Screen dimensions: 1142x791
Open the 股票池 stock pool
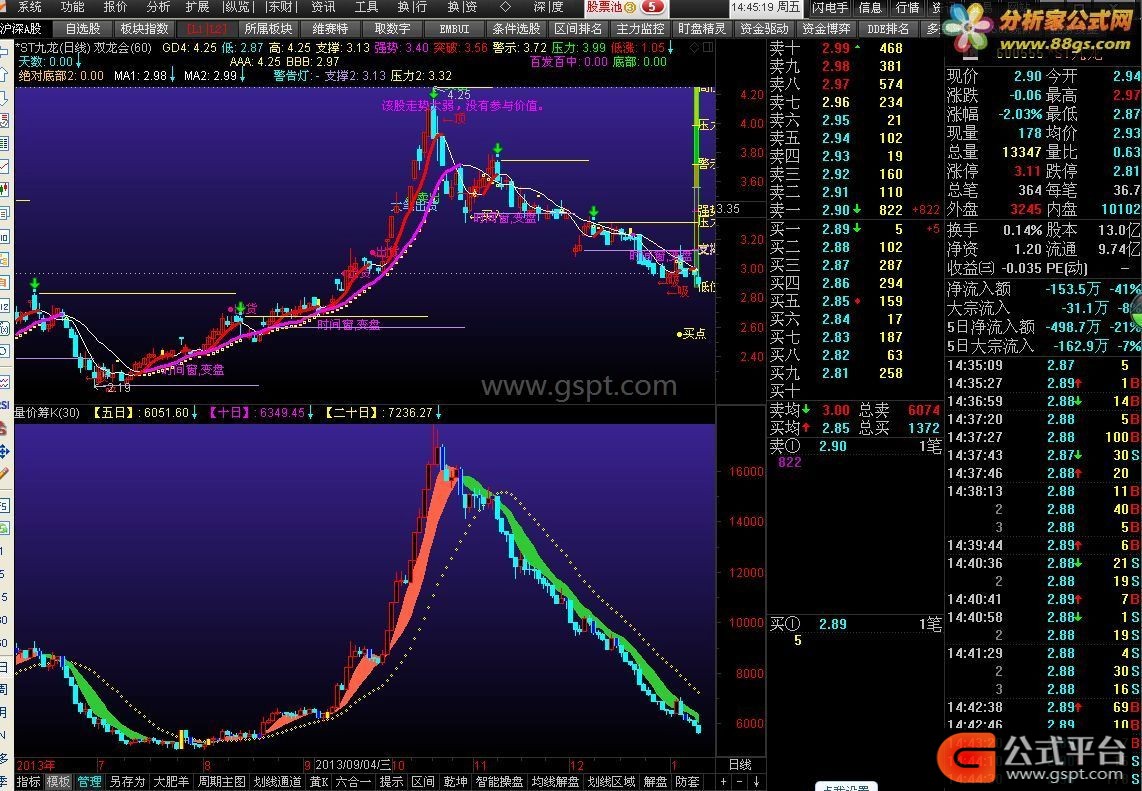point(605,7)
